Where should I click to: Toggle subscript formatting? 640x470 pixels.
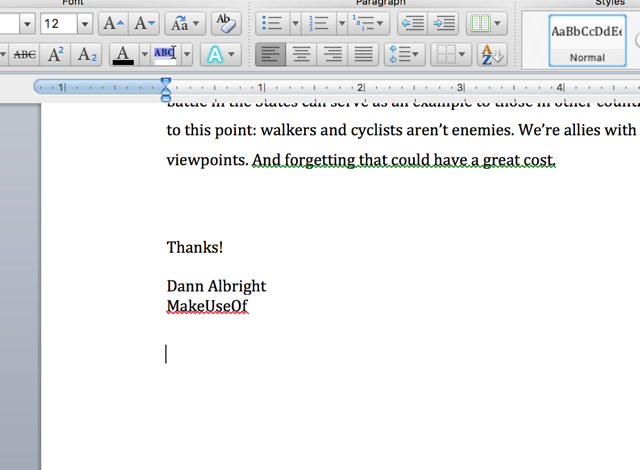tap(87, 54)
